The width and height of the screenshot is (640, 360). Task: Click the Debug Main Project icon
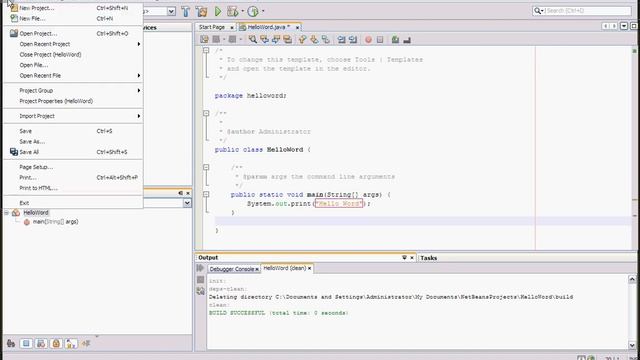click(232, 11)
